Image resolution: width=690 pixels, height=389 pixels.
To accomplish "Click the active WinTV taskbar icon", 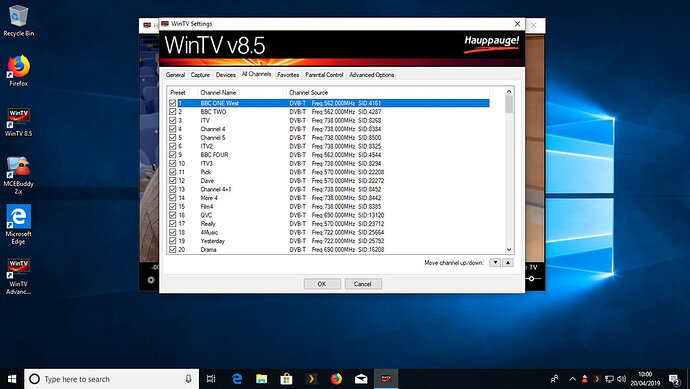I will pos(386,379).
